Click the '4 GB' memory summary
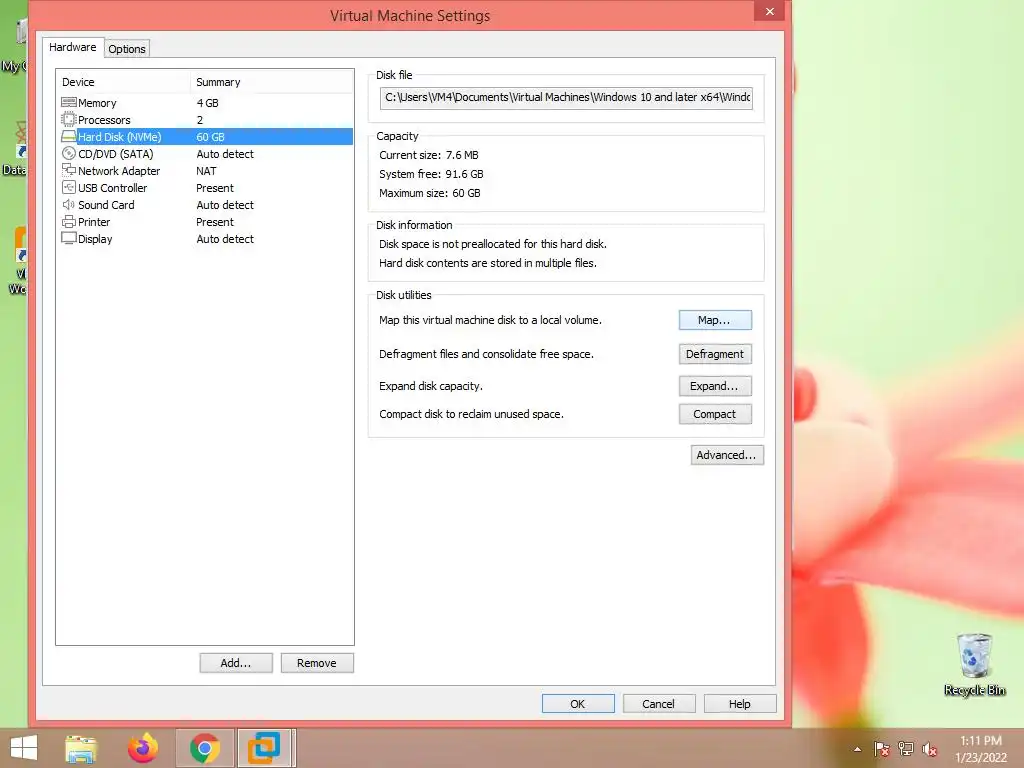Screen dimensions: 1024x768 coord(208,103)
